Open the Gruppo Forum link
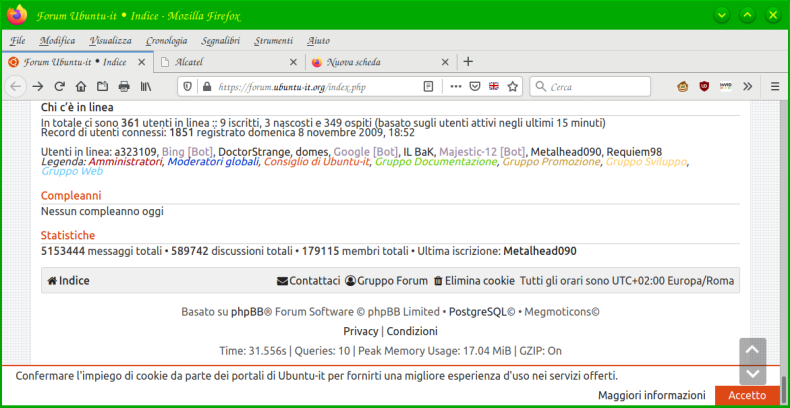This screenshot has height=408, width=790. point(386,281)
